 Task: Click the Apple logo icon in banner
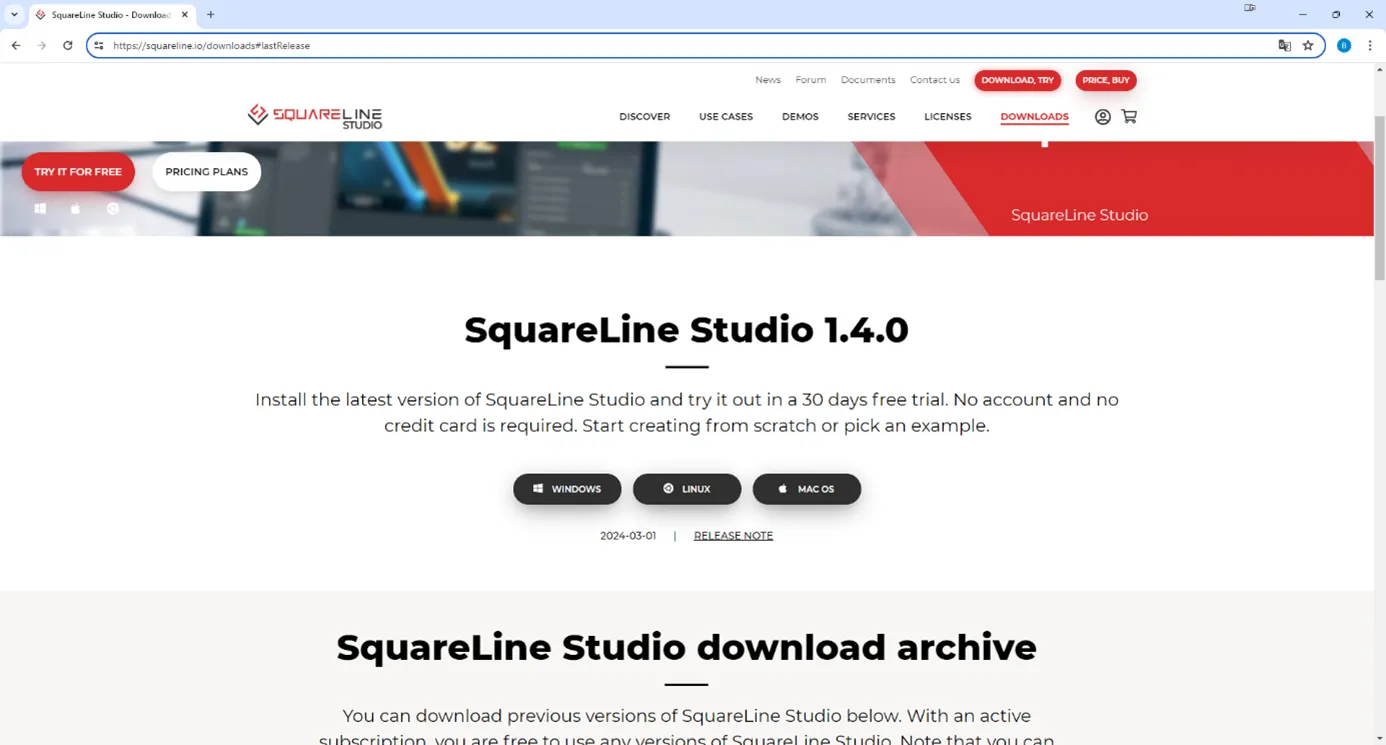(75, 209)
